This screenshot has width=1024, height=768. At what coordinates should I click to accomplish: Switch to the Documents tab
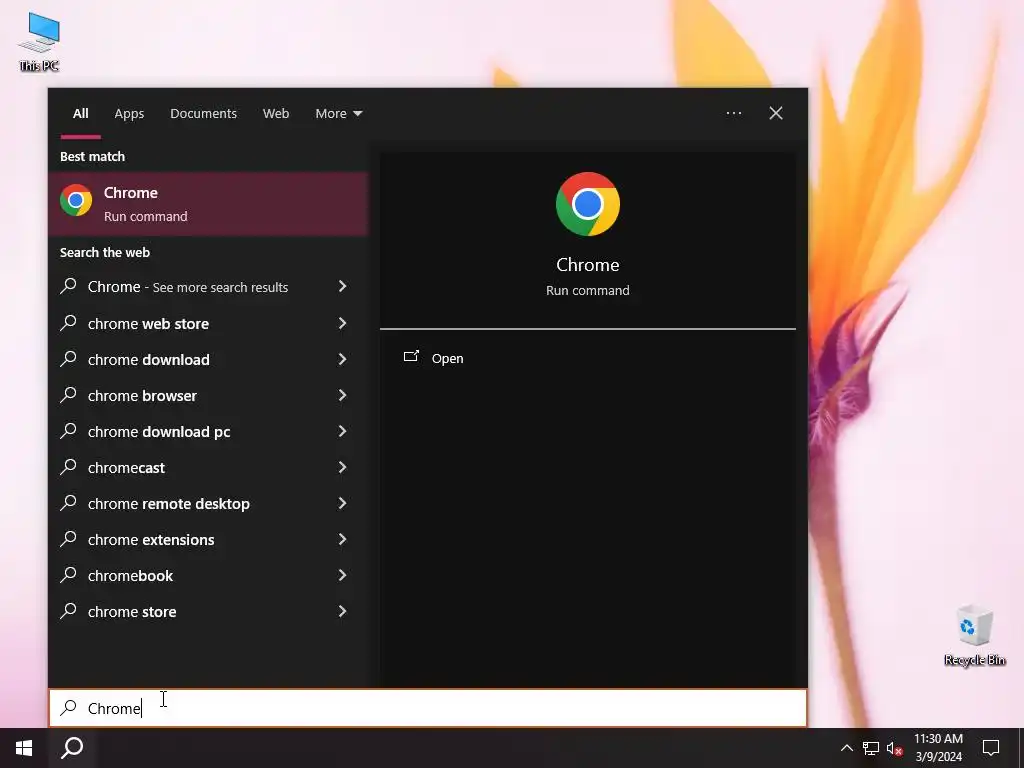tap(204, 114)
